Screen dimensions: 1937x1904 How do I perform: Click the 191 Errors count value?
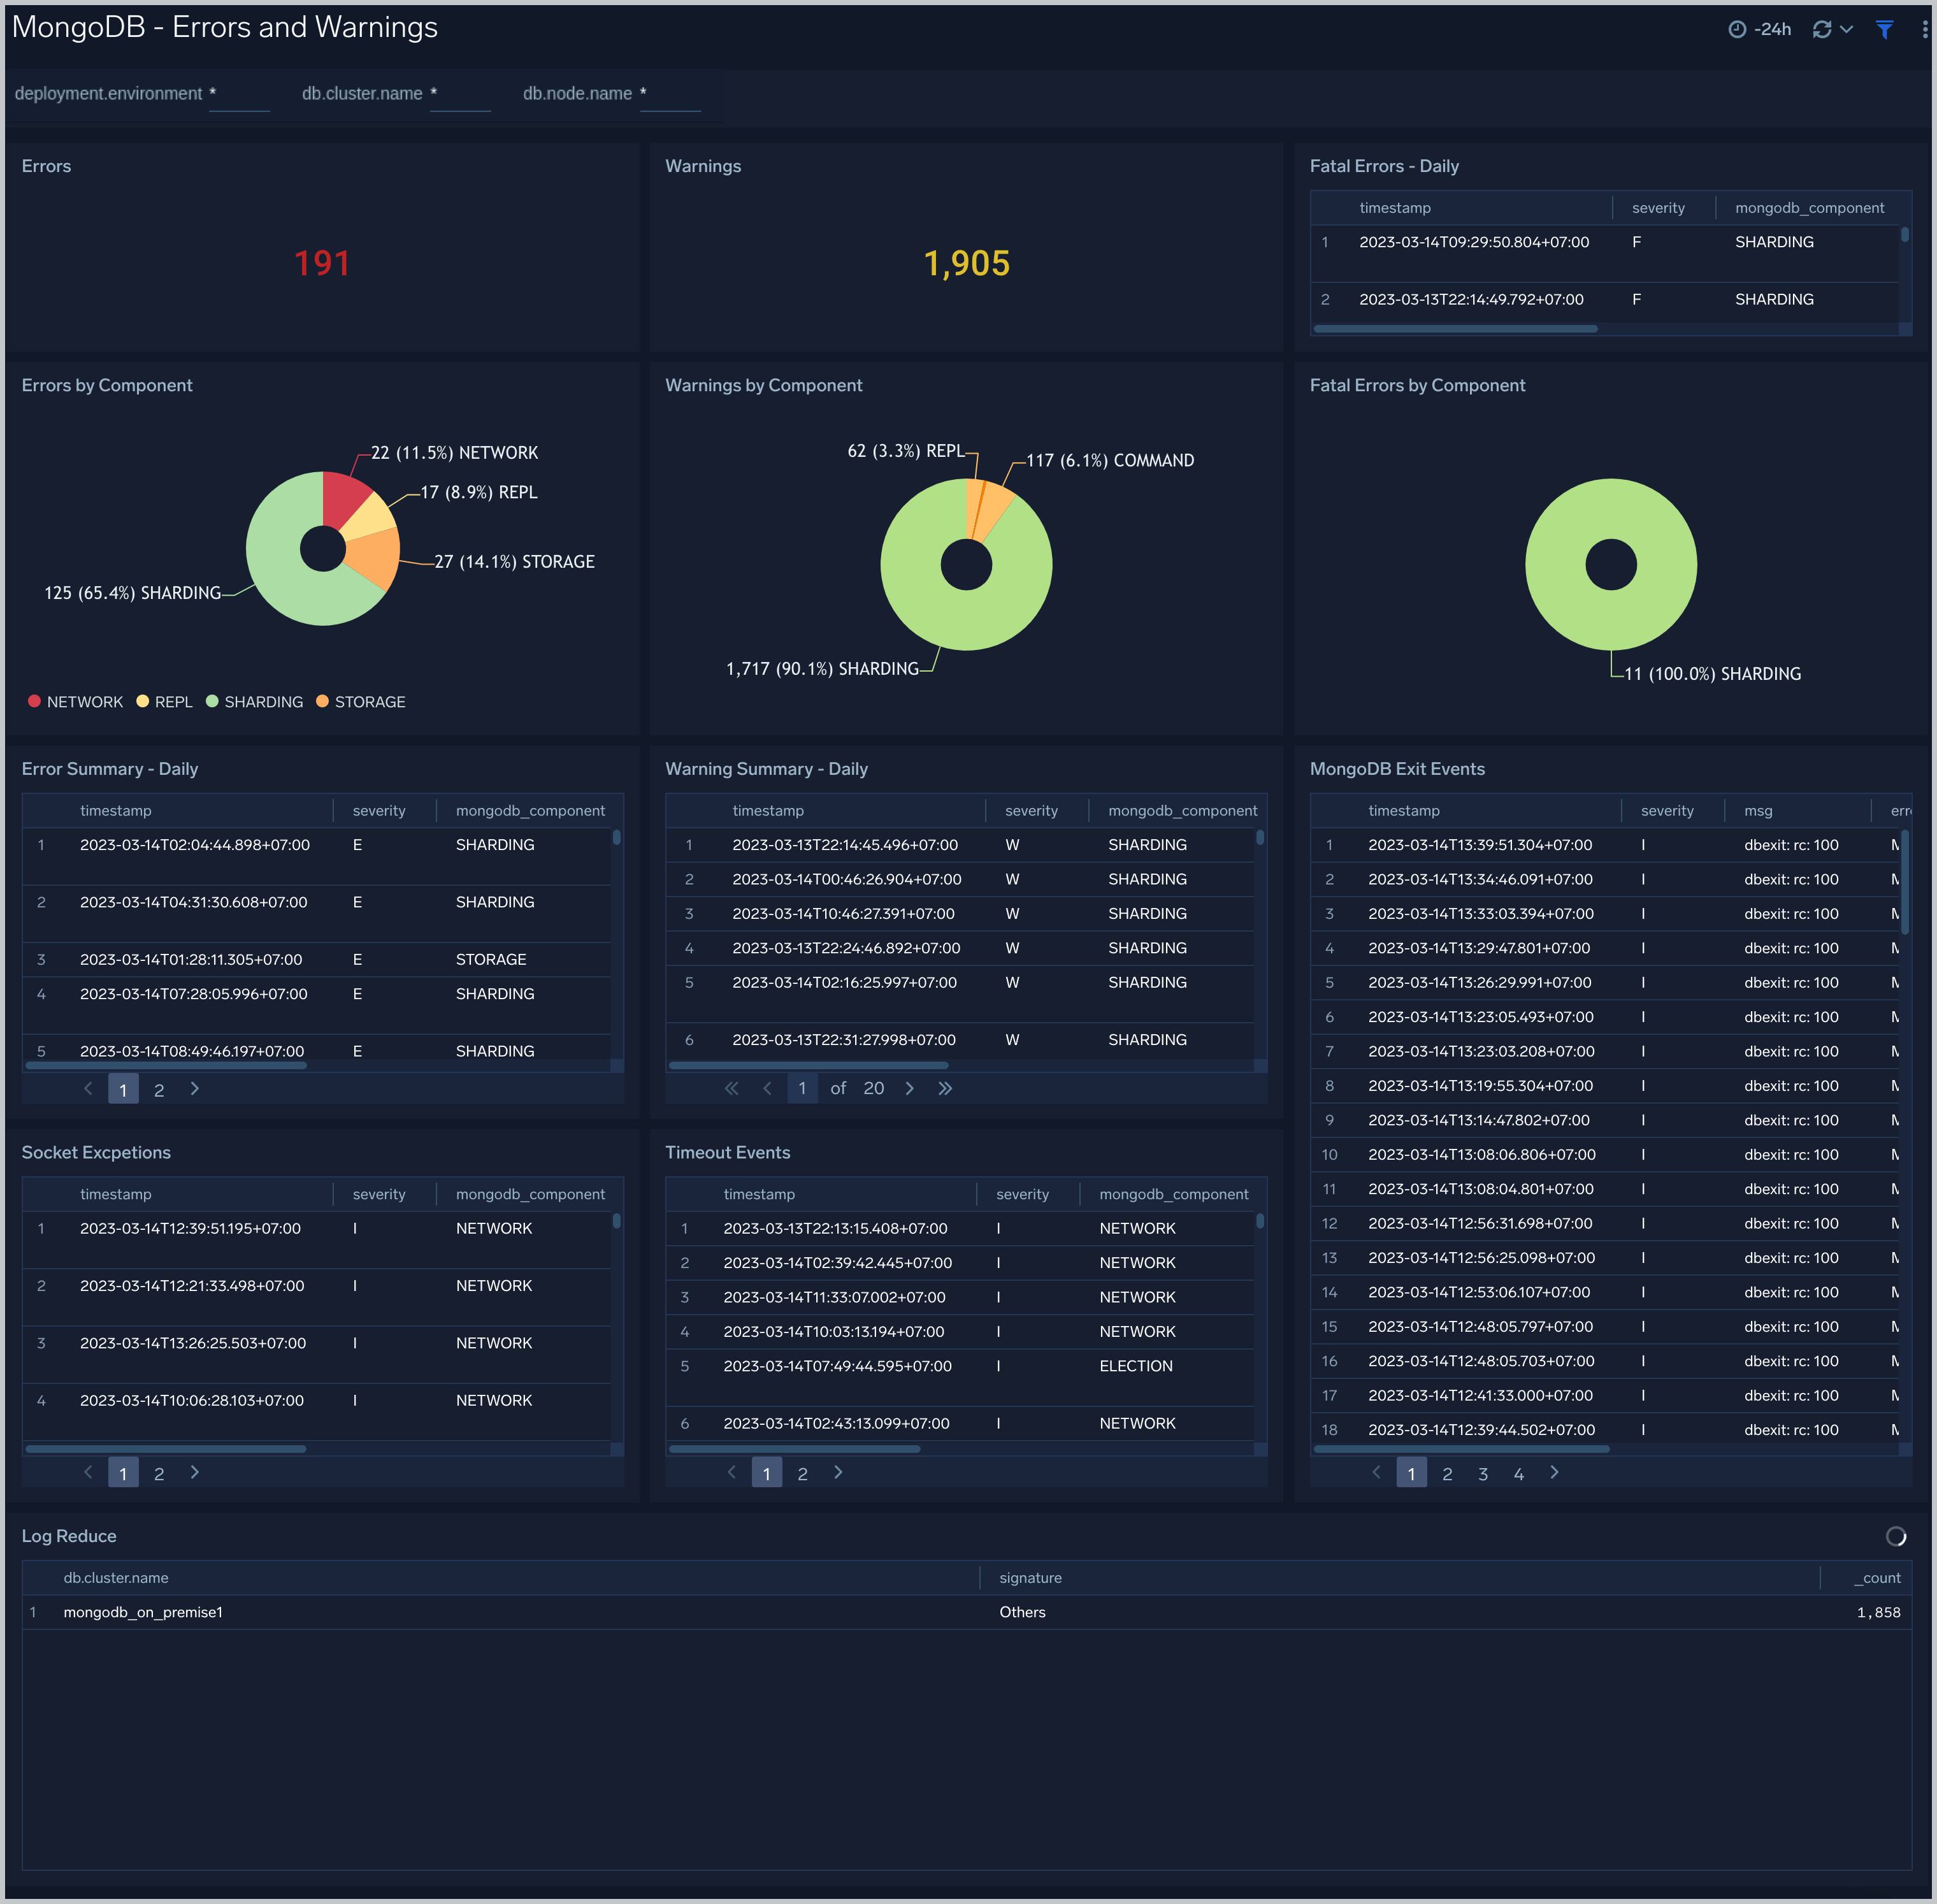(x=322, y=264)
